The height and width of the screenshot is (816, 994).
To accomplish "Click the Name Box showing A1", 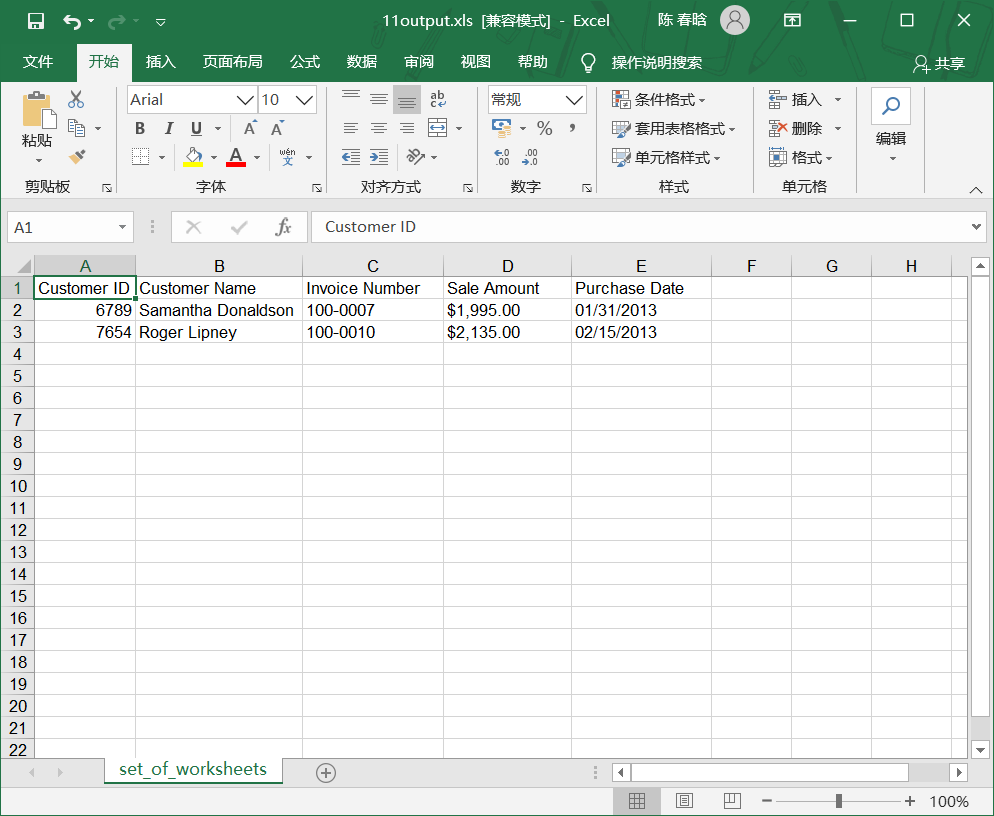I will [70, 228].
